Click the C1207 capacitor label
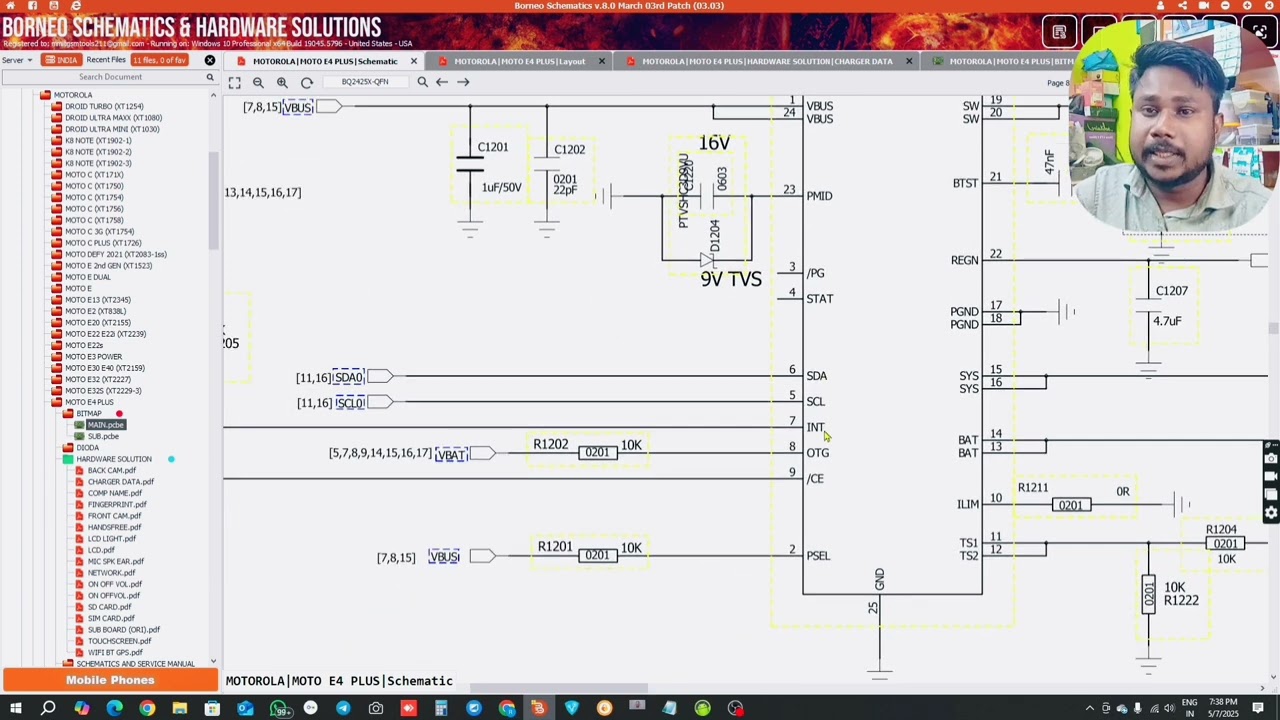1280x720 pixels. (x=1171, y=291)
